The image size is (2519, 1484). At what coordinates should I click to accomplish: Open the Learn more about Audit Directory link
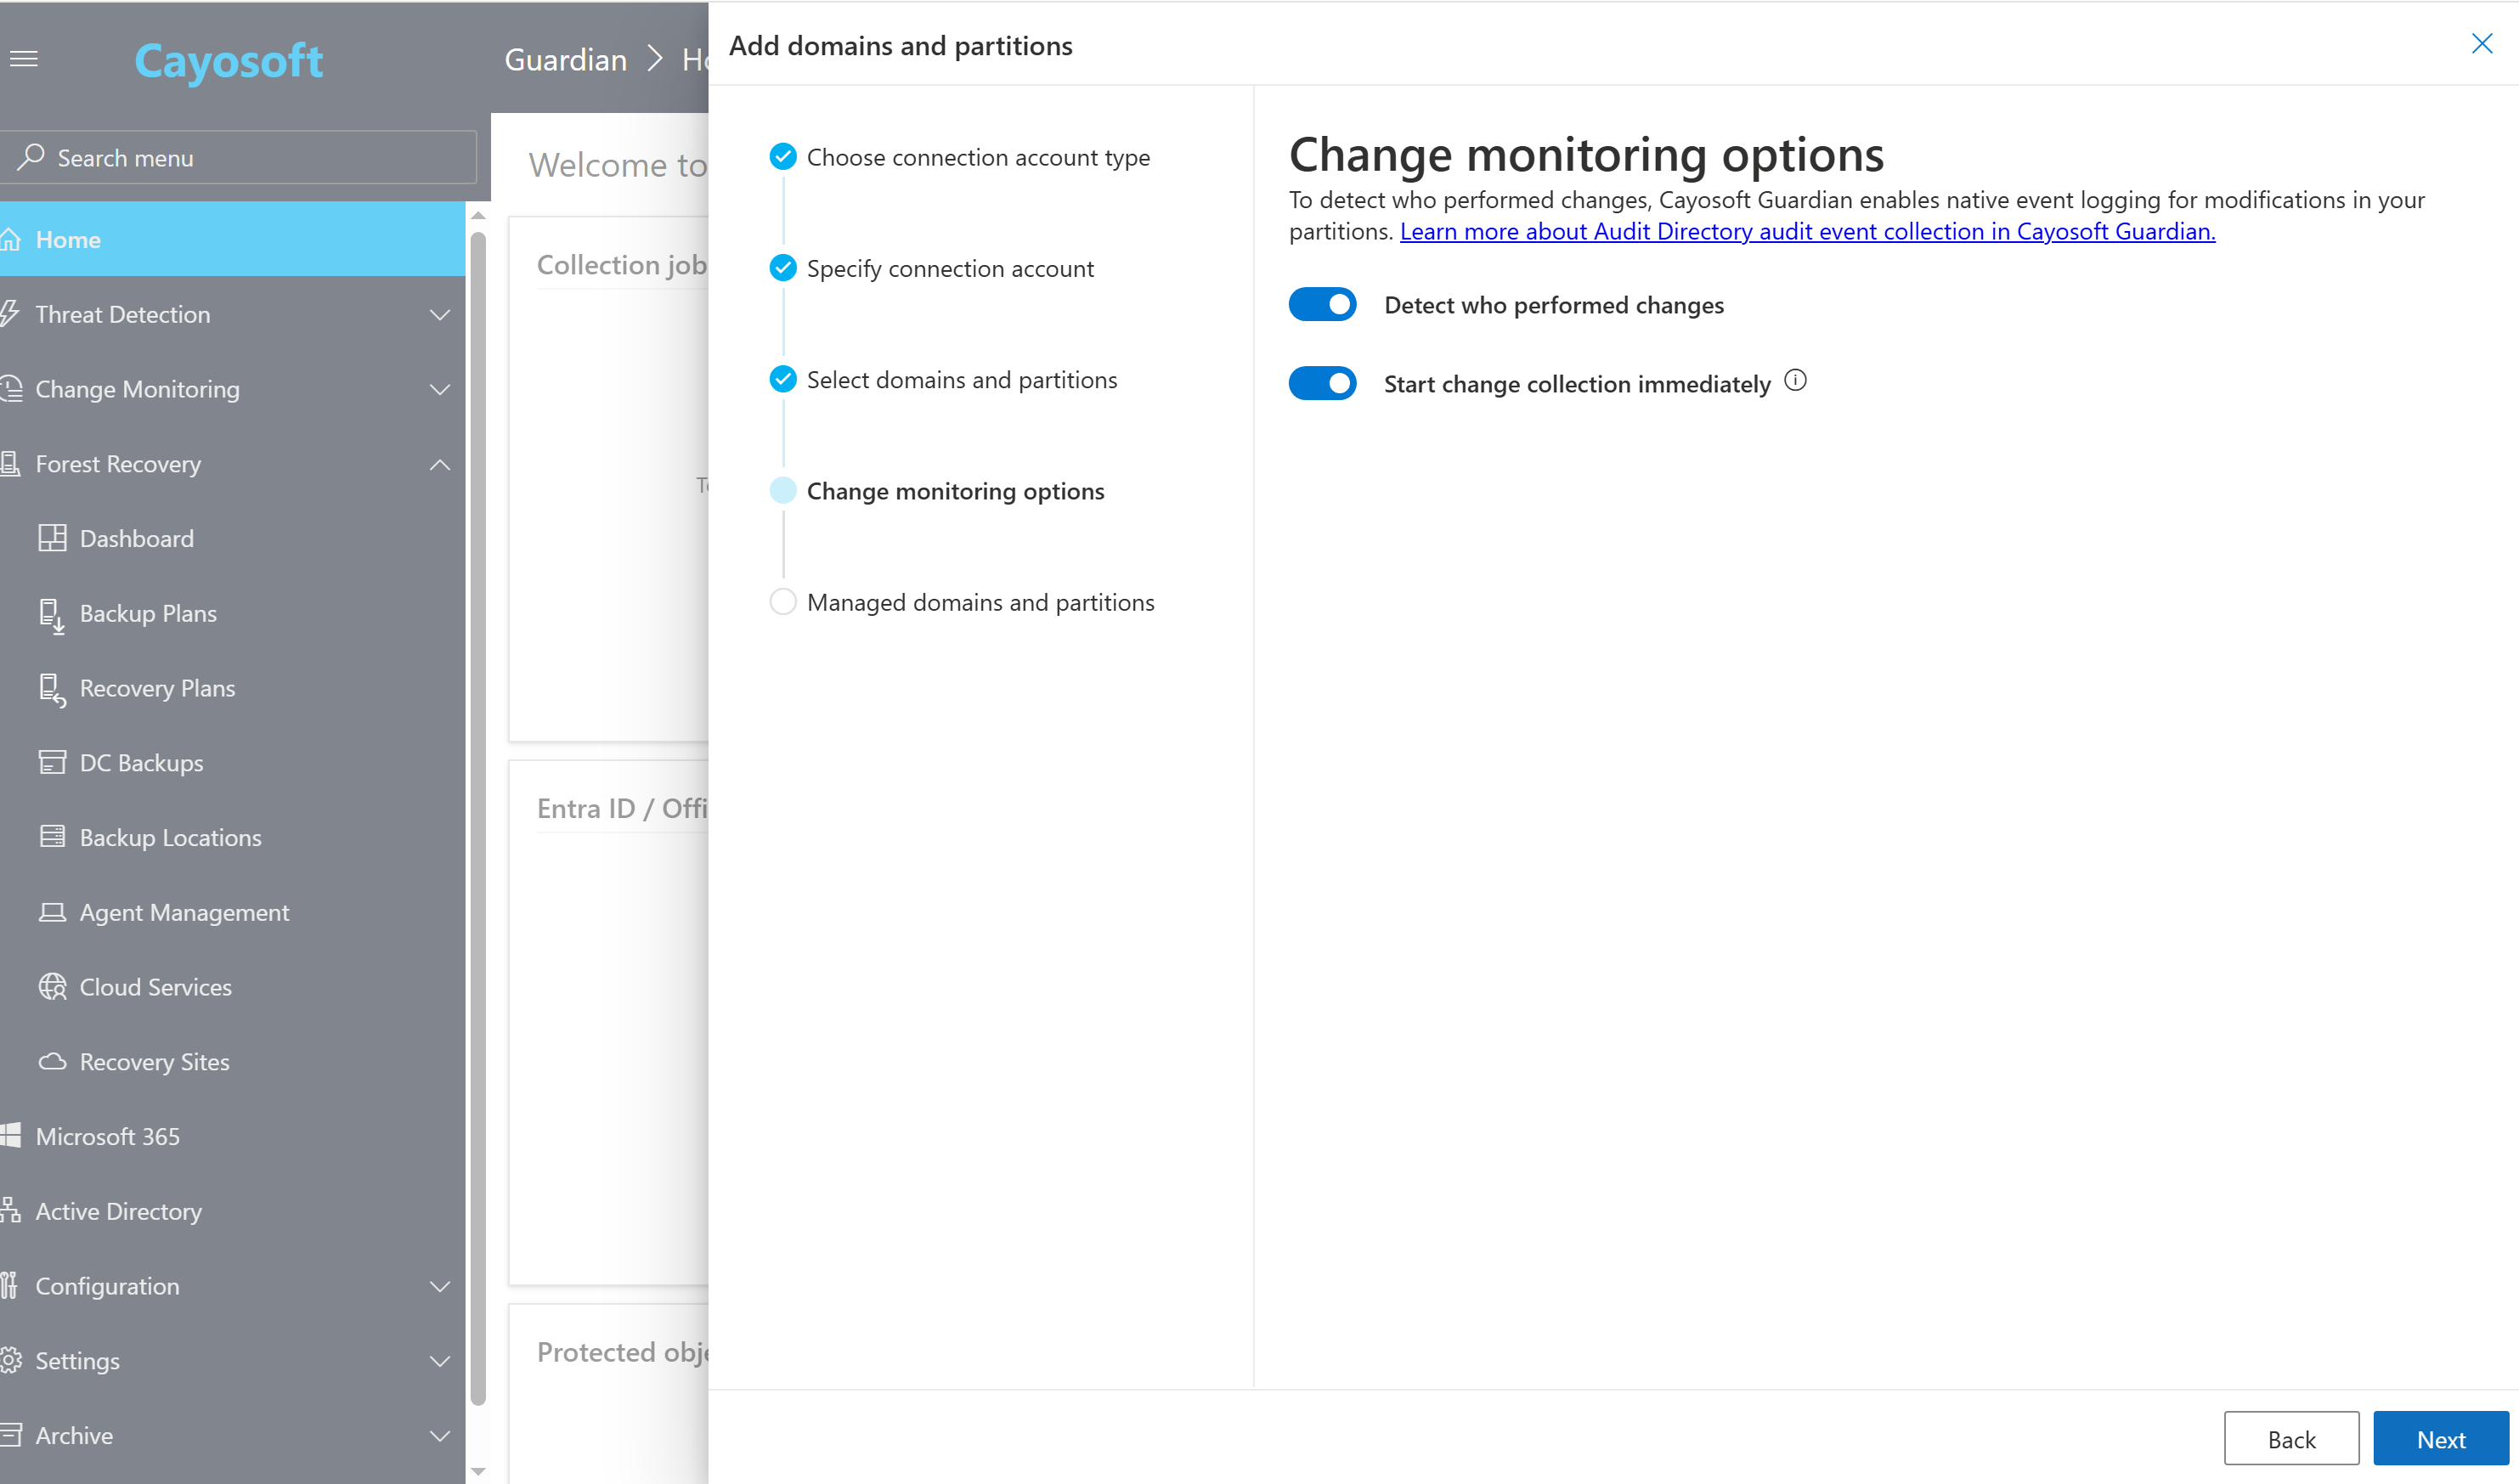(x=1807, y=232)
